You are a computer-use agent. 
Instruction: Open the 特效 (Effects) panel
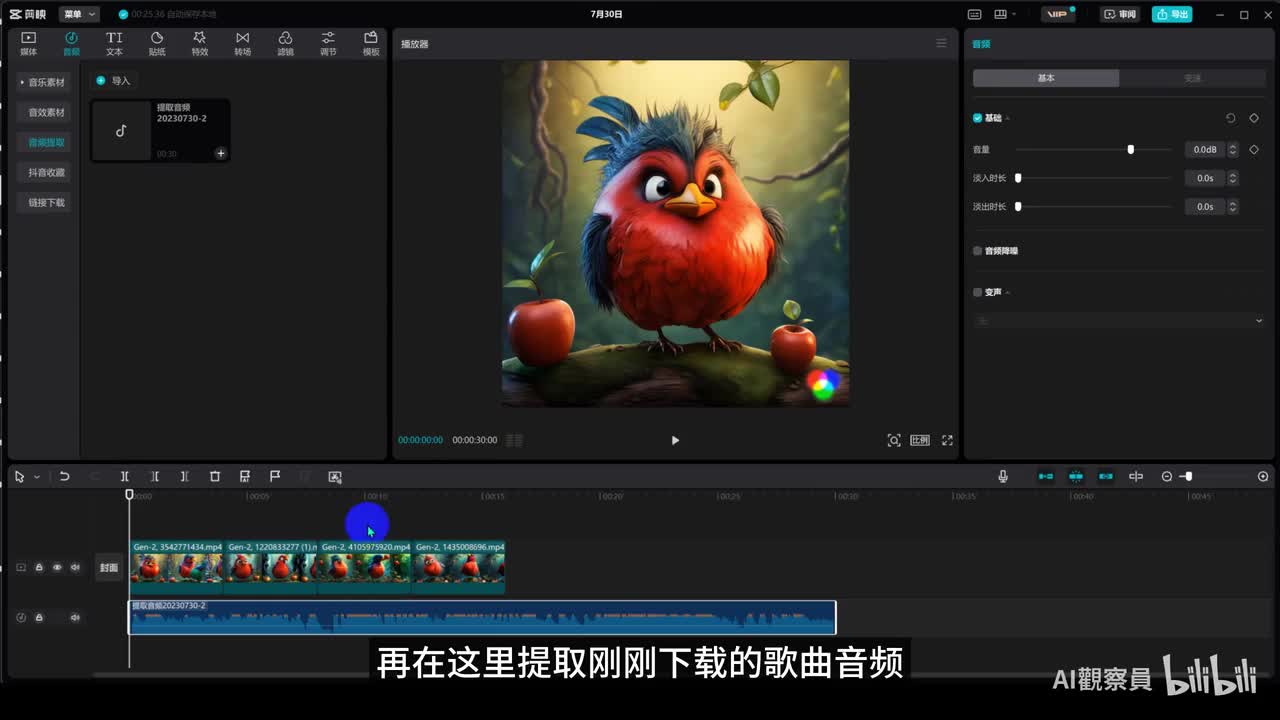200,43
